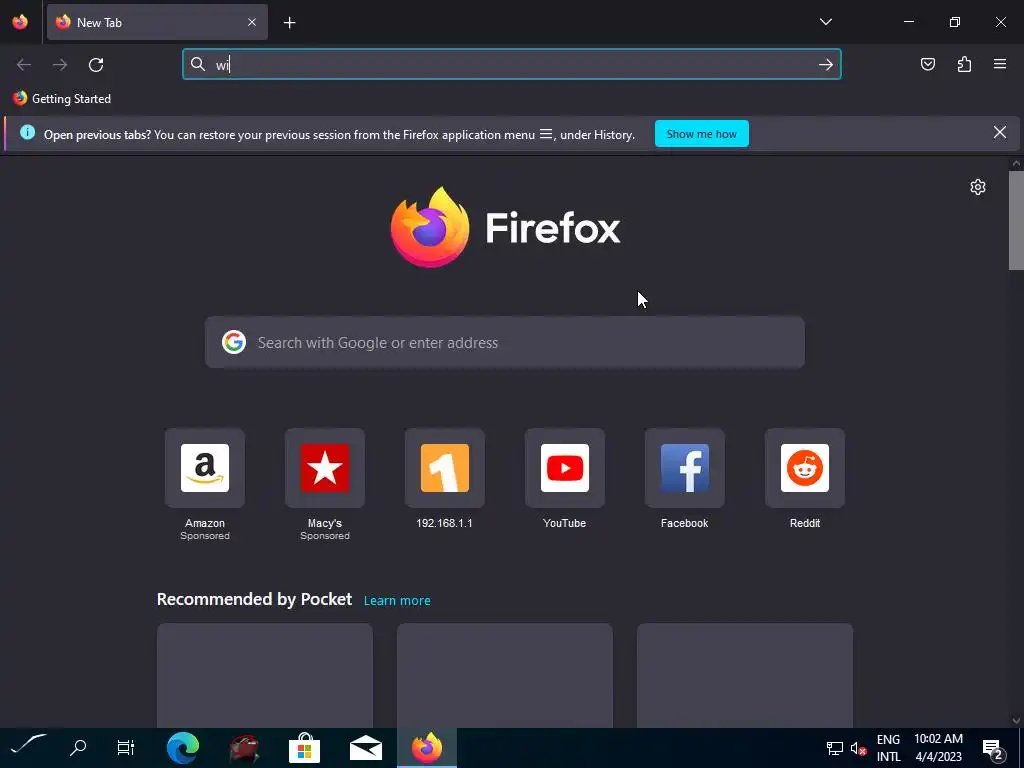The height and width of the screenshot is (768, 1024).
Task: Click the address bar containing 'wi'
Action: [511, 64]
